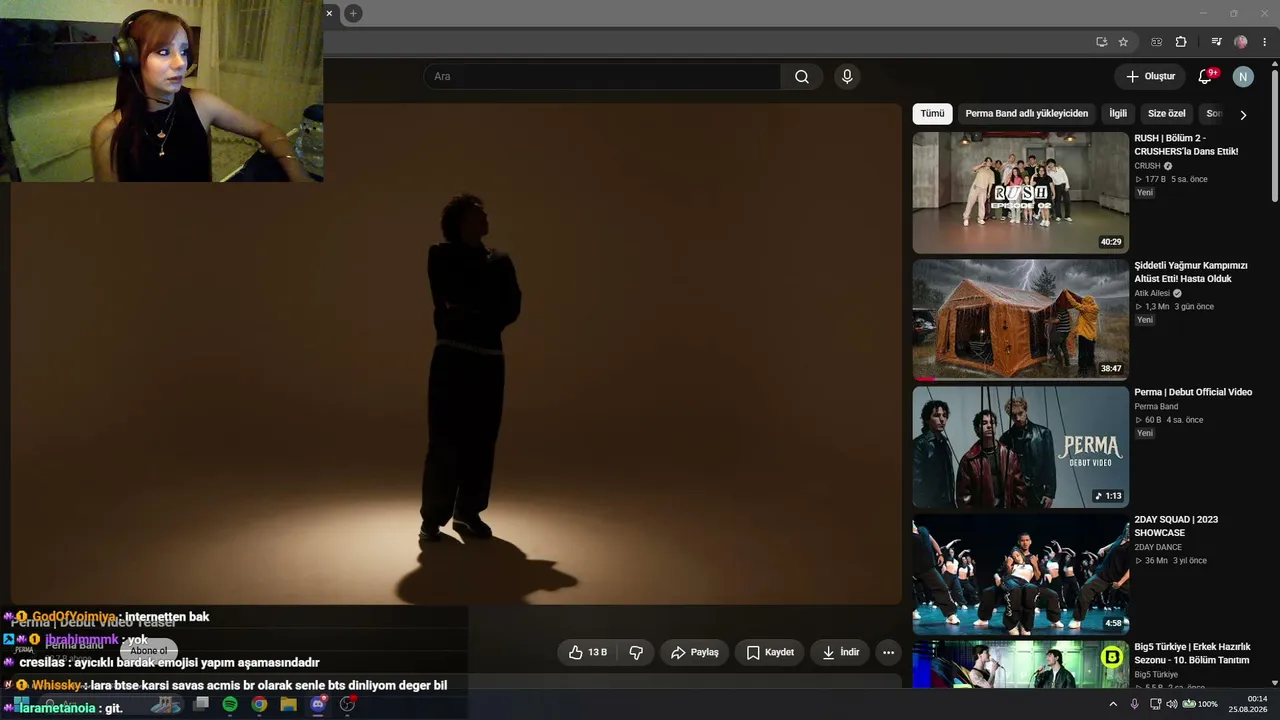Click the CRUSH channel name

click(x=1147, y=166)
